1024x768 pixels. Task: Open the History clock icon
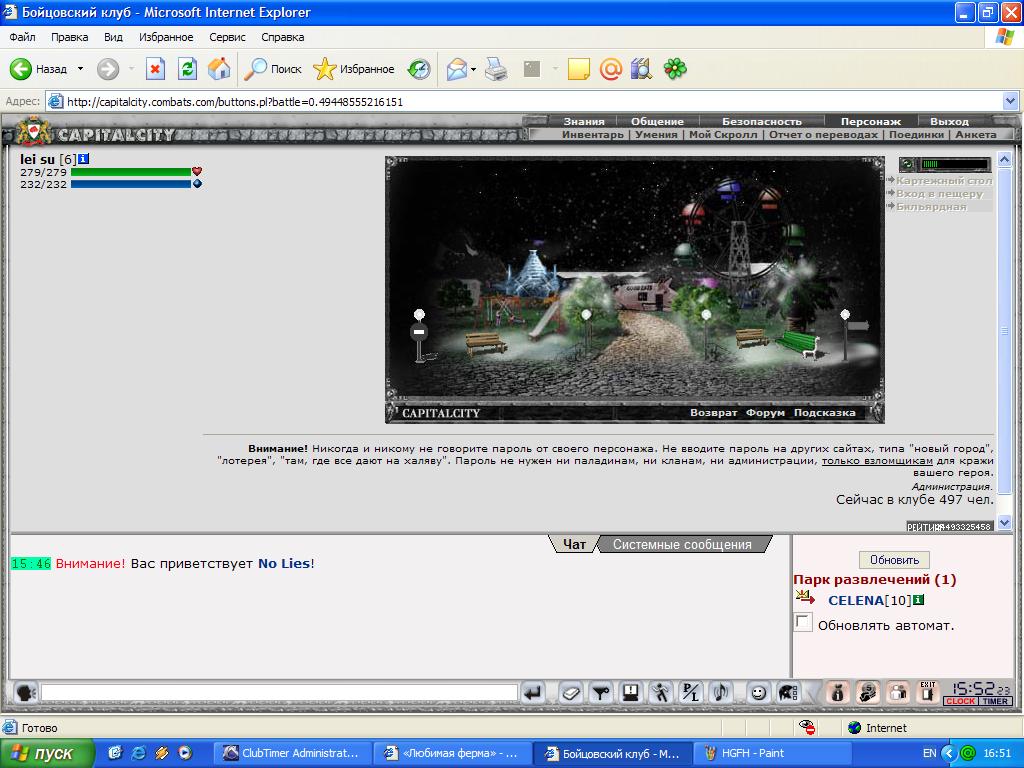419,69
